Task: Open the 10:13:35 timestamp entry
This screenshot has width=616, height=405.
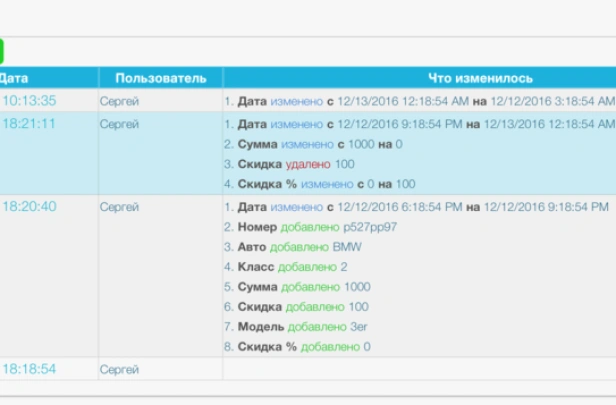Action: 29,101
